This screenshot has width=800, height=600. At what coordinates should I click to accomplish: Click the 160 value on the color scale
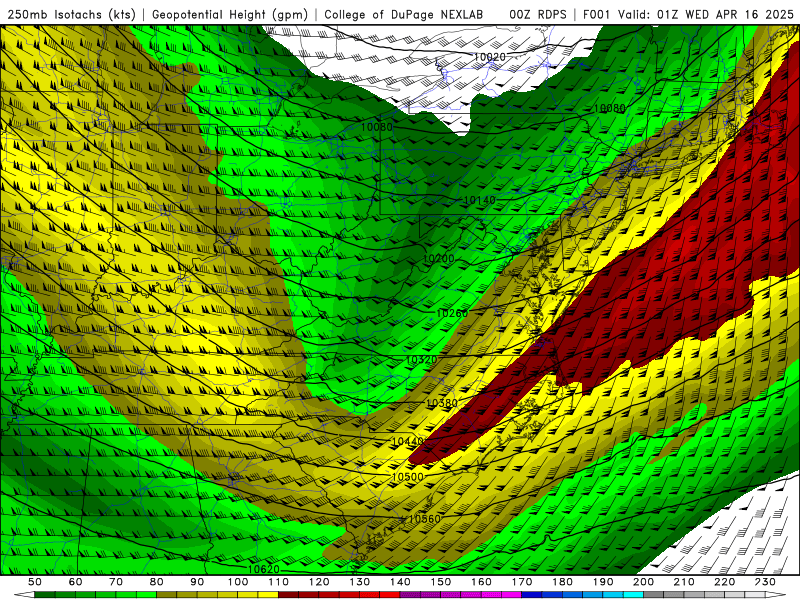[481, 582]
